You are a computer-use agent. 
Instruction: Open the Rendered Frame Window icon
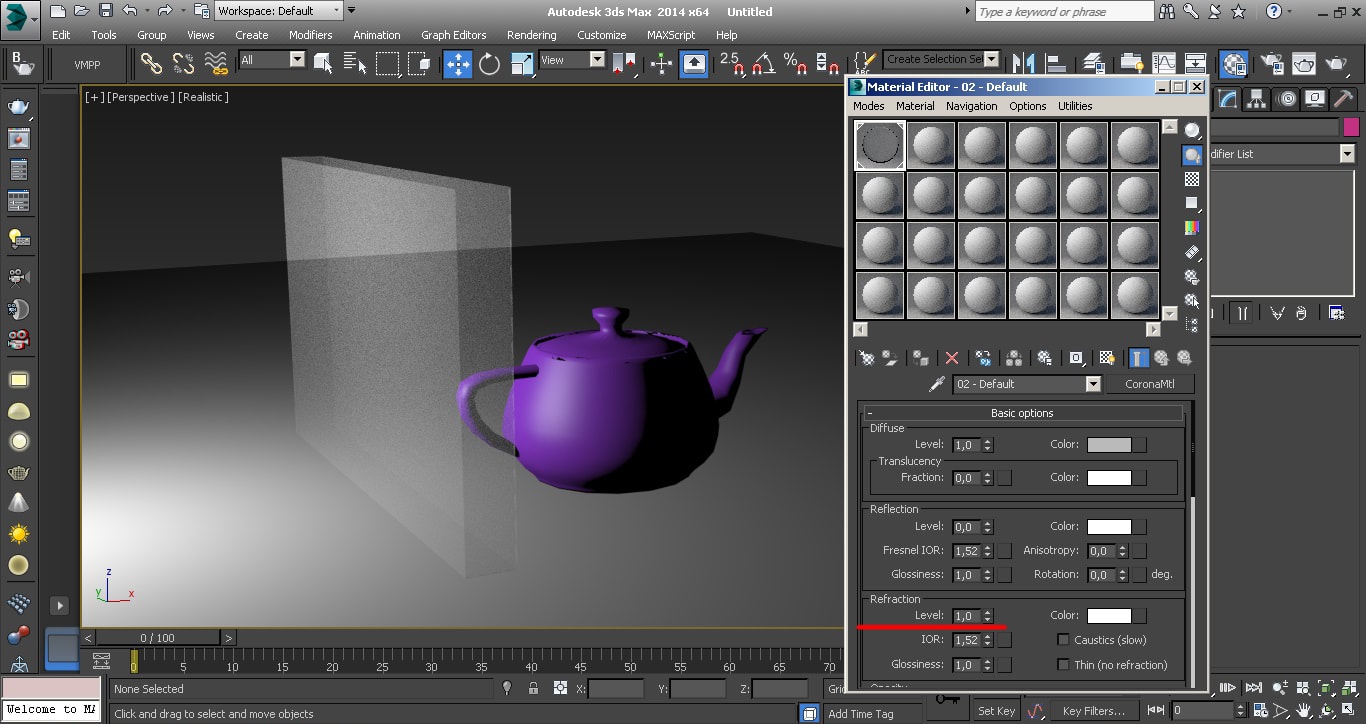click(x=1305, y=64)
